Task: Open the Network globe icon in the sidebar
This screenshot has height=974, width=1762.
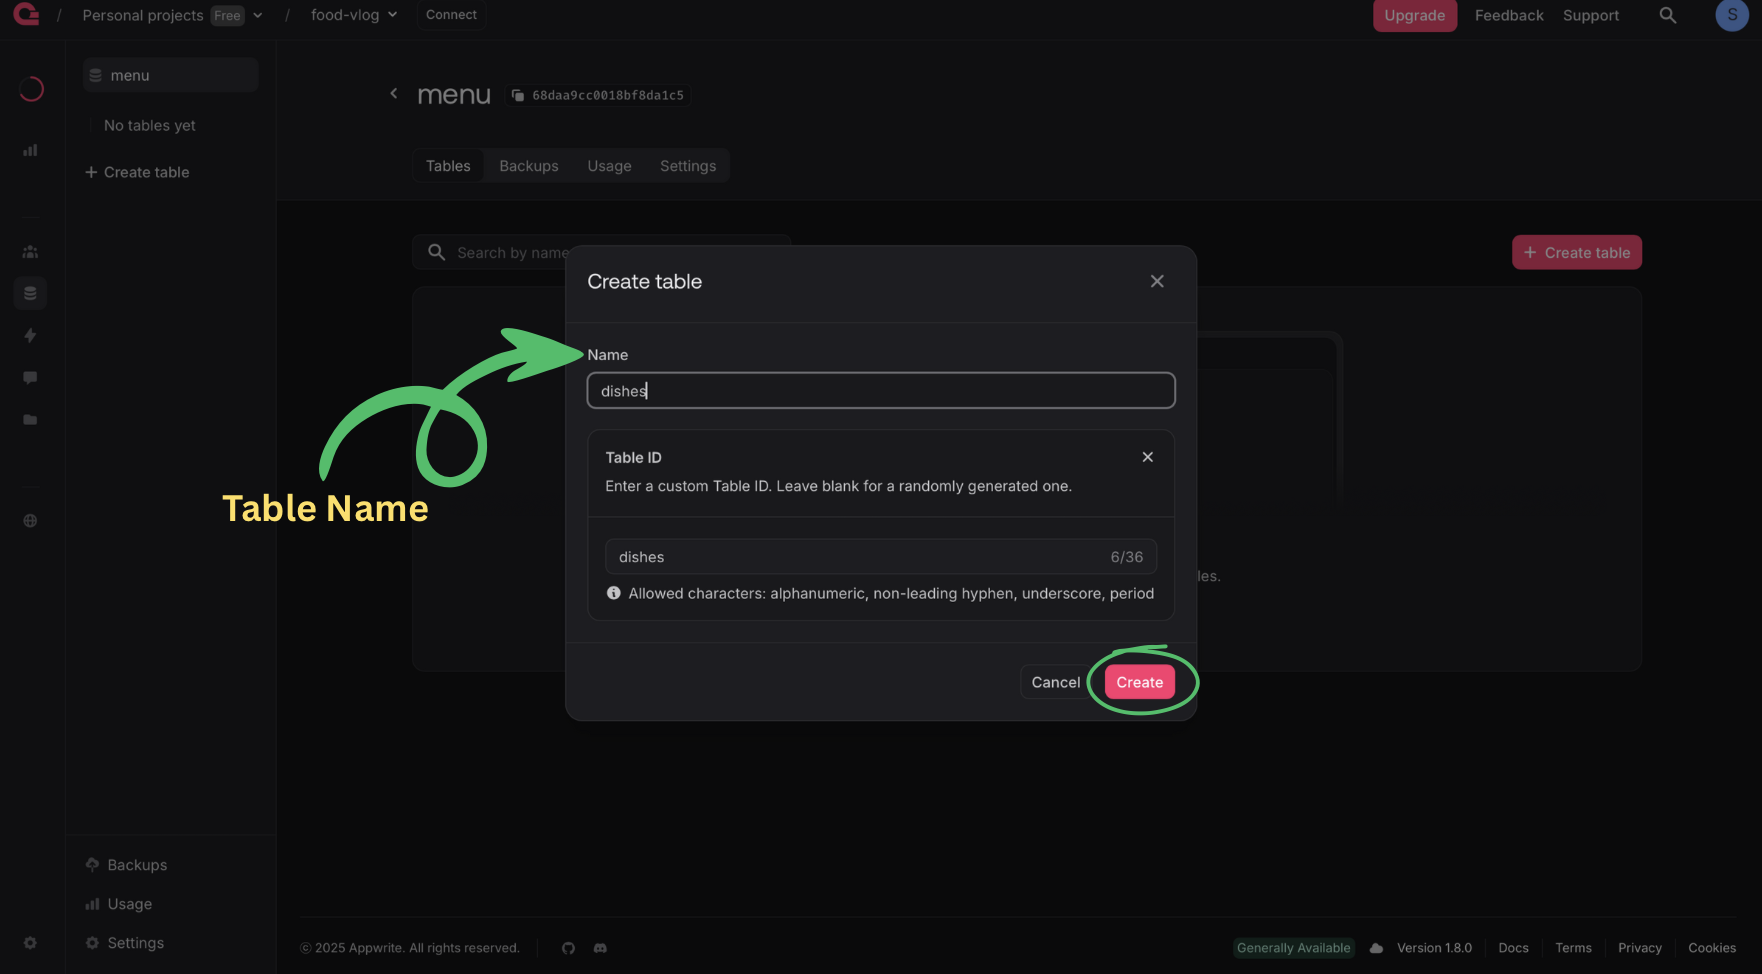Action: (x=30, y=520)
